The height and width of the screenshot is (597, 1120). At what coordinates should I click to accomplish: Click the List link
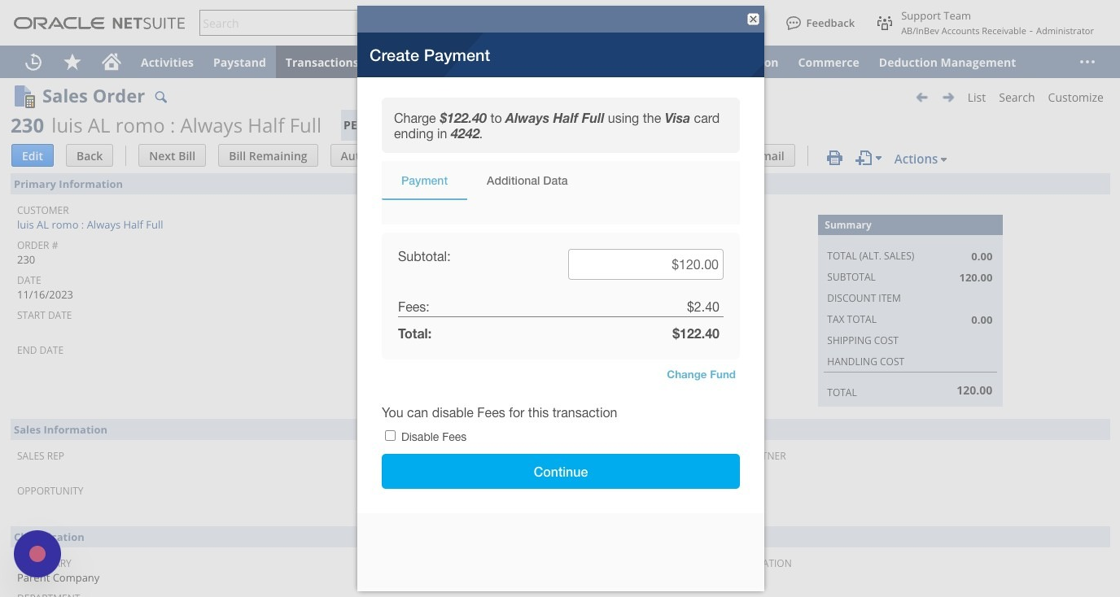(x=976, y=97)
